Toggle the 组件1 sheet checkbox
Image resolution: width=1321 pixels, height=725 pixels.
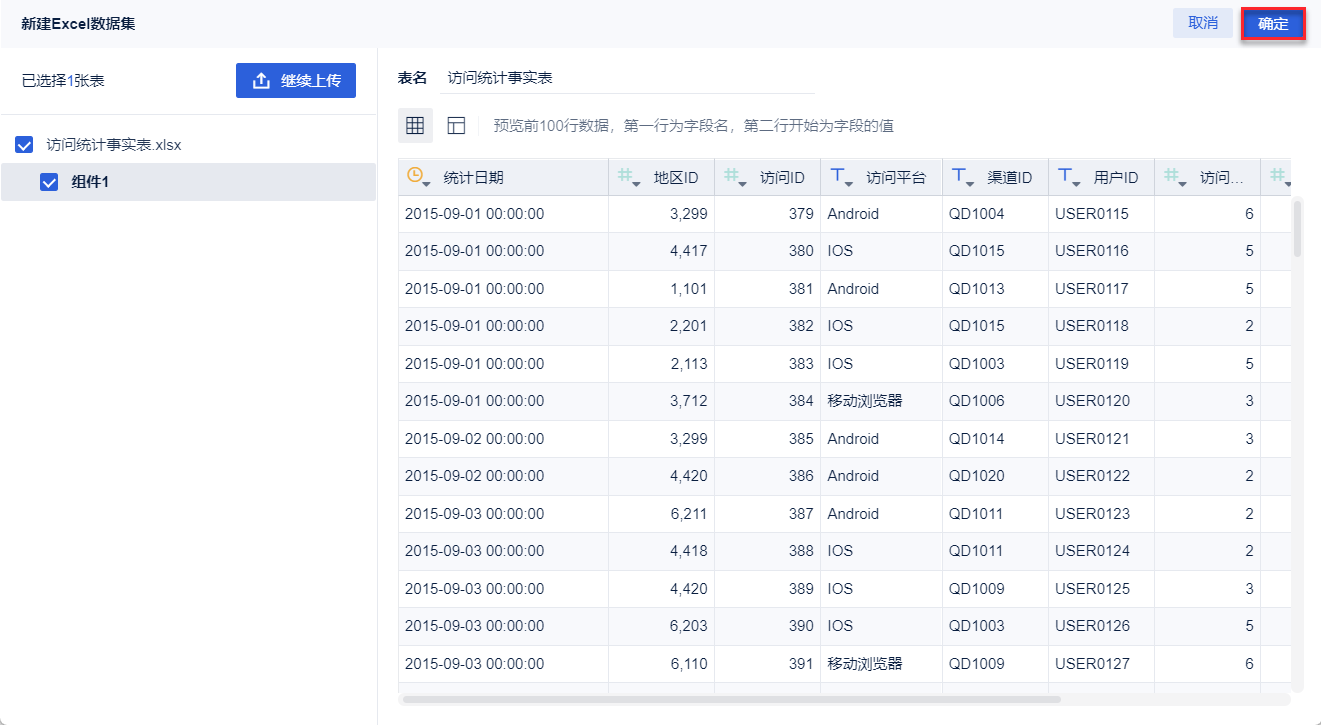48,182
